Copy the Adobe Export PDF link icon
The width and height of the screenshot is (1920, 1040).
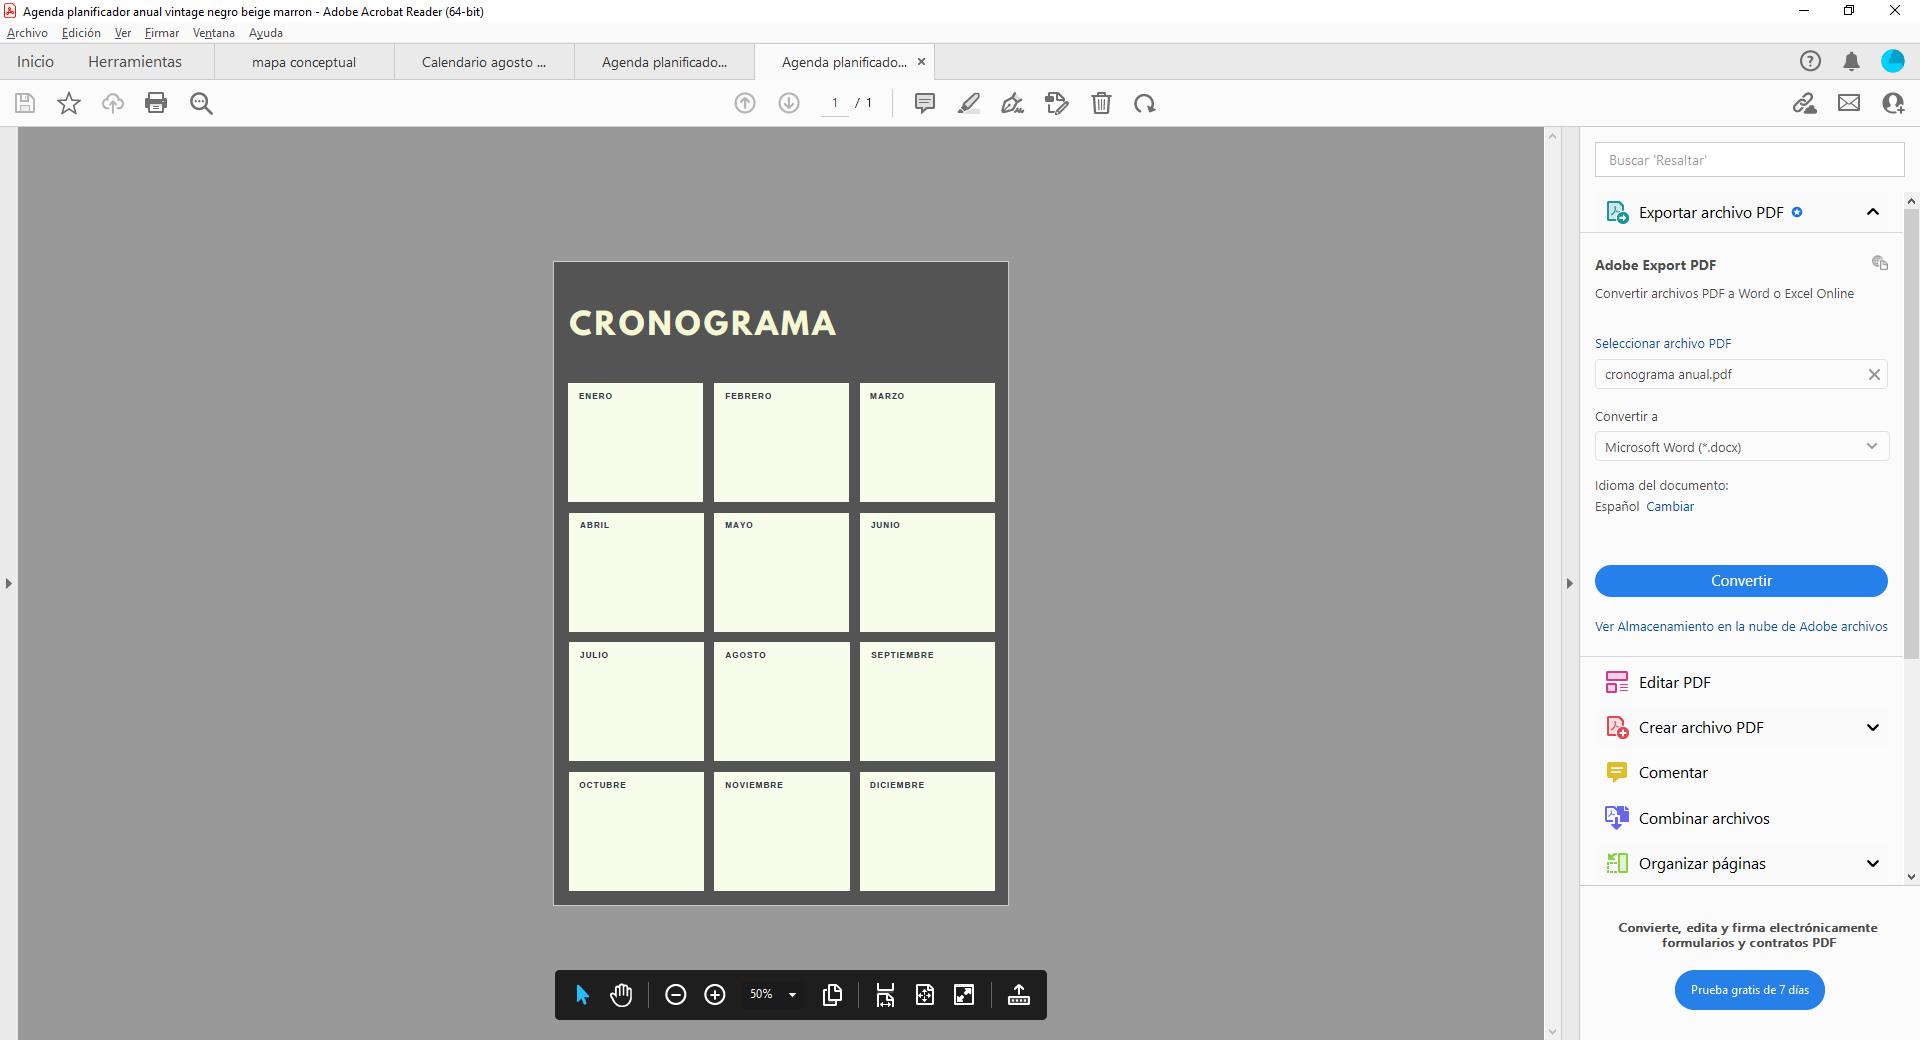1880,263
